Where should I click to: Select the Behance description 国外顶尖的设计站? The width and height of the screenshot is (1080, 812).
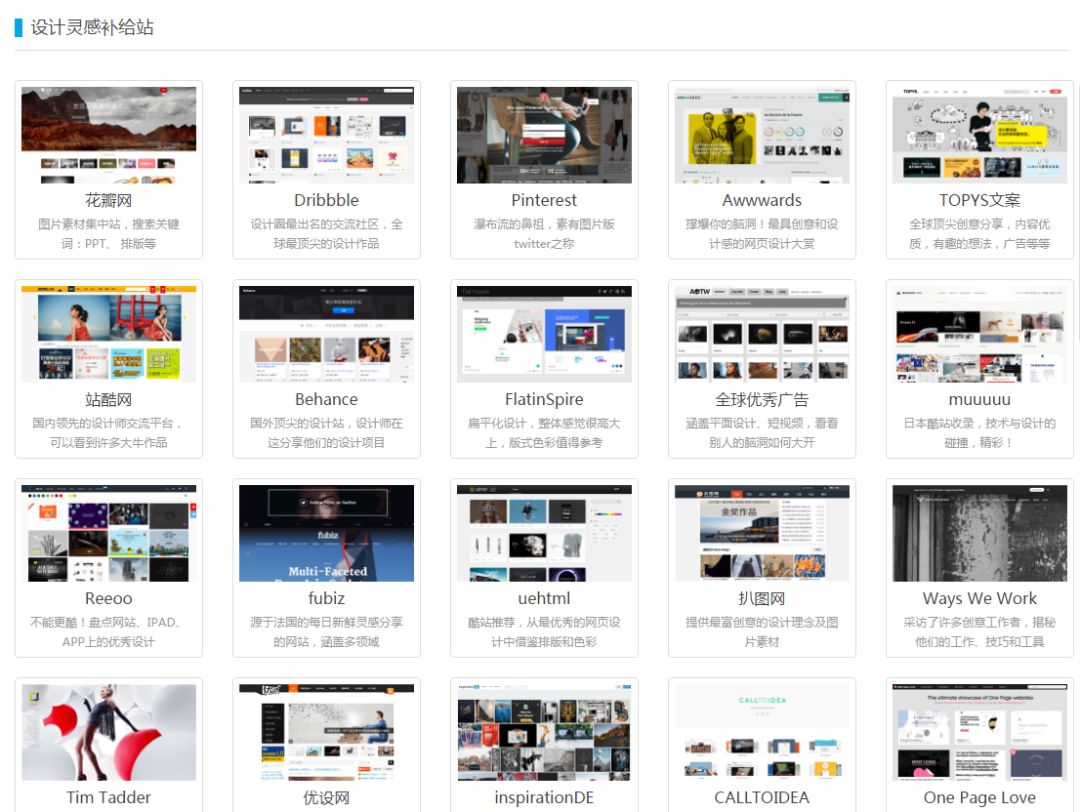click(326, 433)
